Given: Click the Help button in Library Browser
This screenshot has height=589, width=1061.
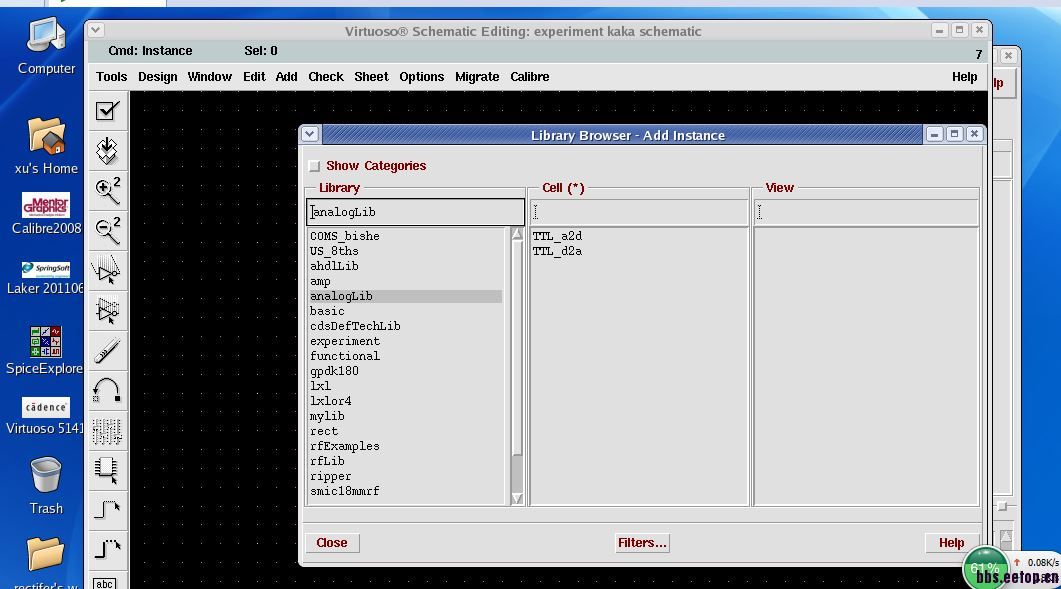Looking at the screenshot, I should [x=951, y=543].
